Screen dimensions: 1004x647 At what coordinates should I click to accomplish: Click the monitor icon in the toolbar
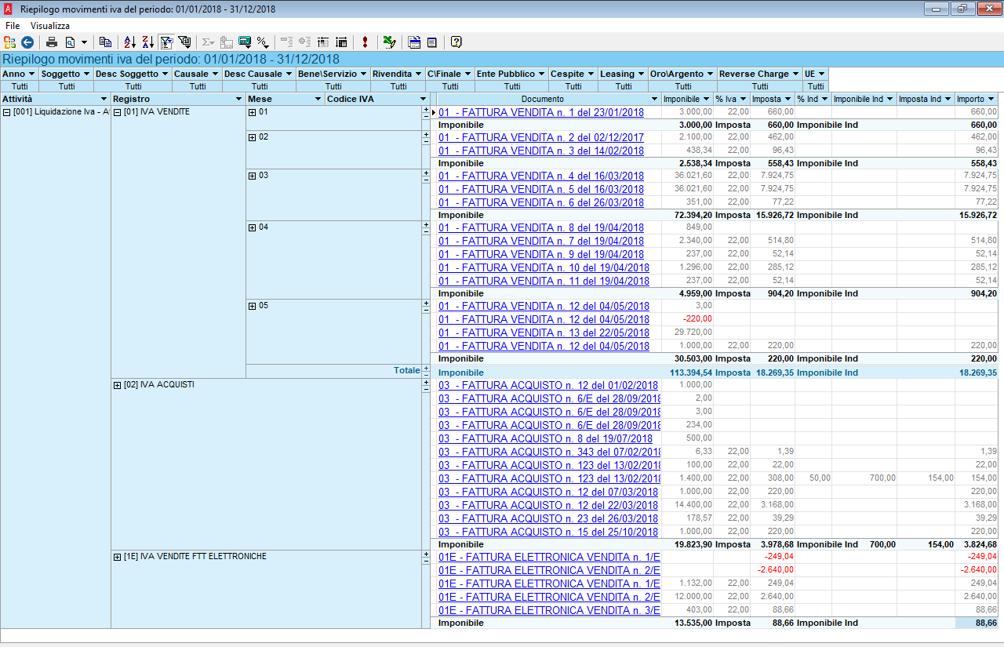click(x=245, y=42)
